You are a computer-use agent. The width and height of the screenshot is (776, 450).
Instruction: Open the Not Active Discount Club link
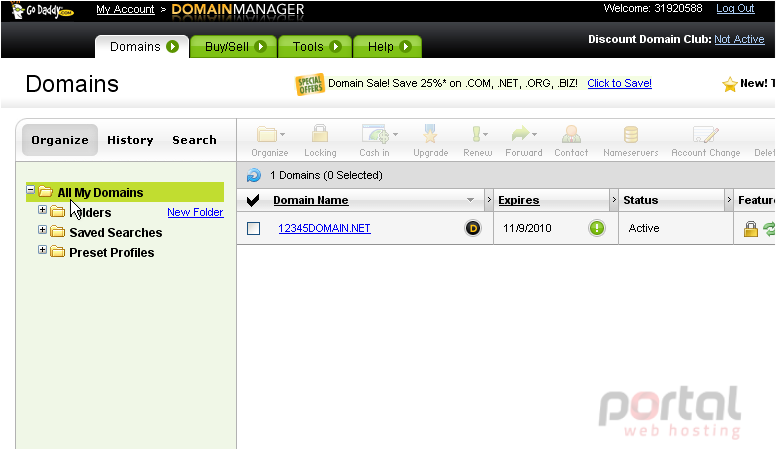pyautogui.click(x=739, y=39)
